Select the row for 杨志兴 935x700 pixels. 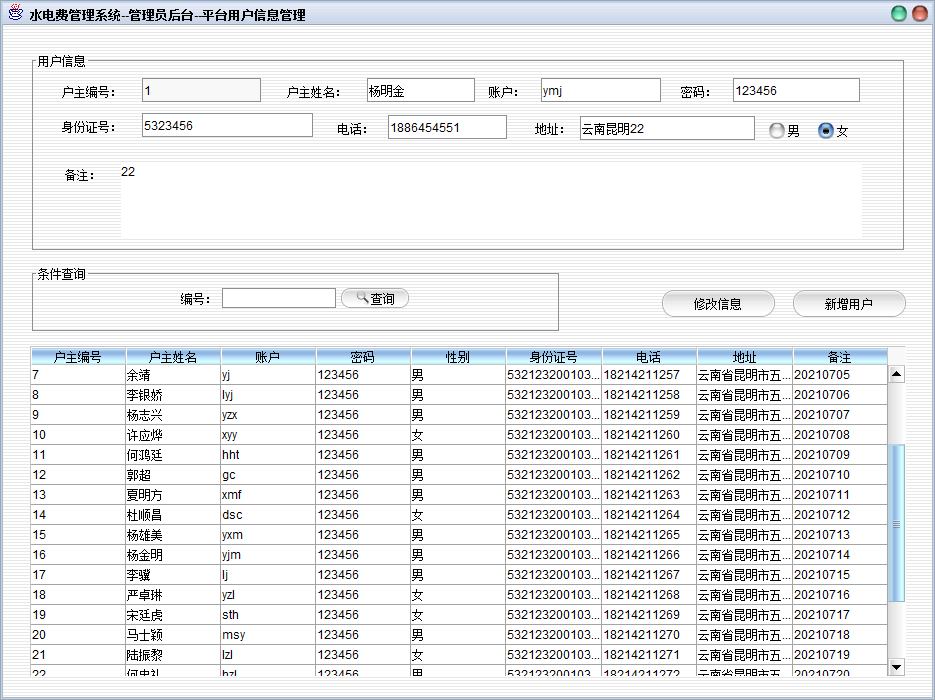(459, 415)
